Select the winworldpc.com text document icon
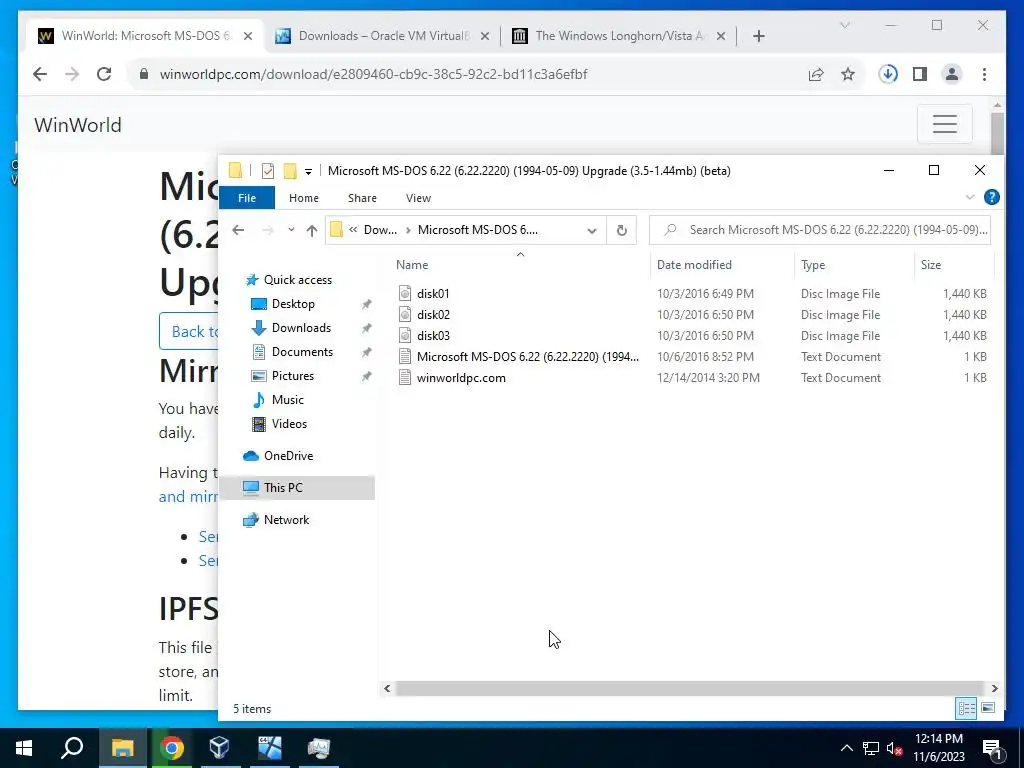This screenshot has width=1024, height=768. coord(405,377)
